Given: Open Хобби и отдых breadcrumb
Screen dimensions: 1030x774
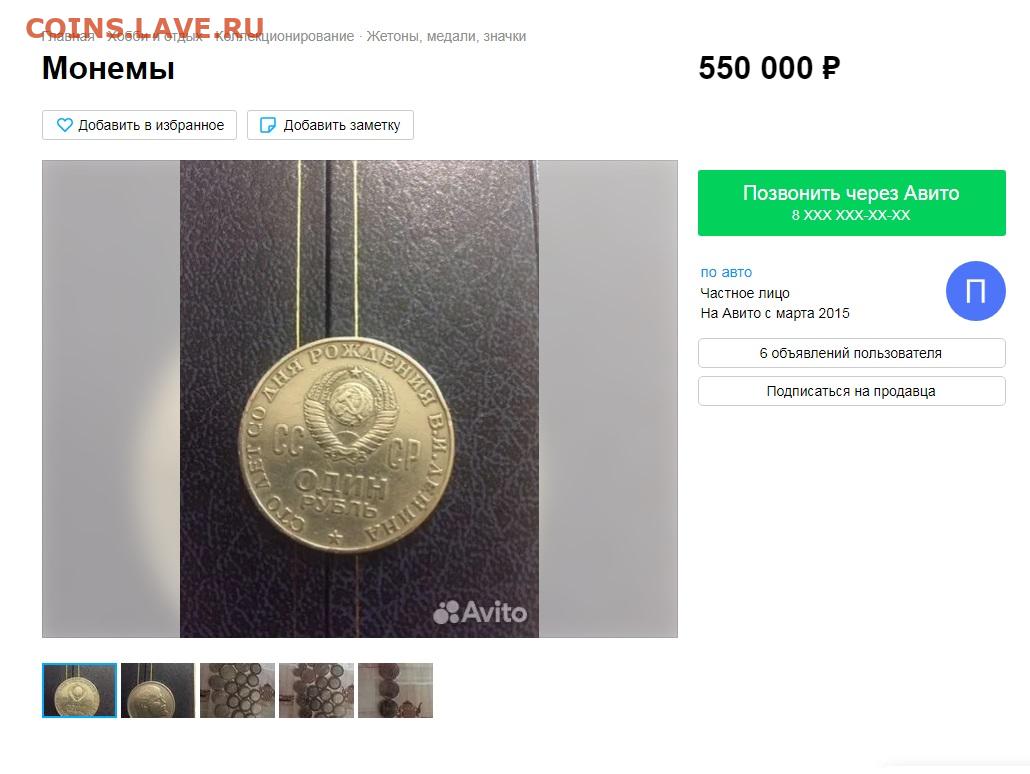Looking at the screenshot, I should point(155,36).
